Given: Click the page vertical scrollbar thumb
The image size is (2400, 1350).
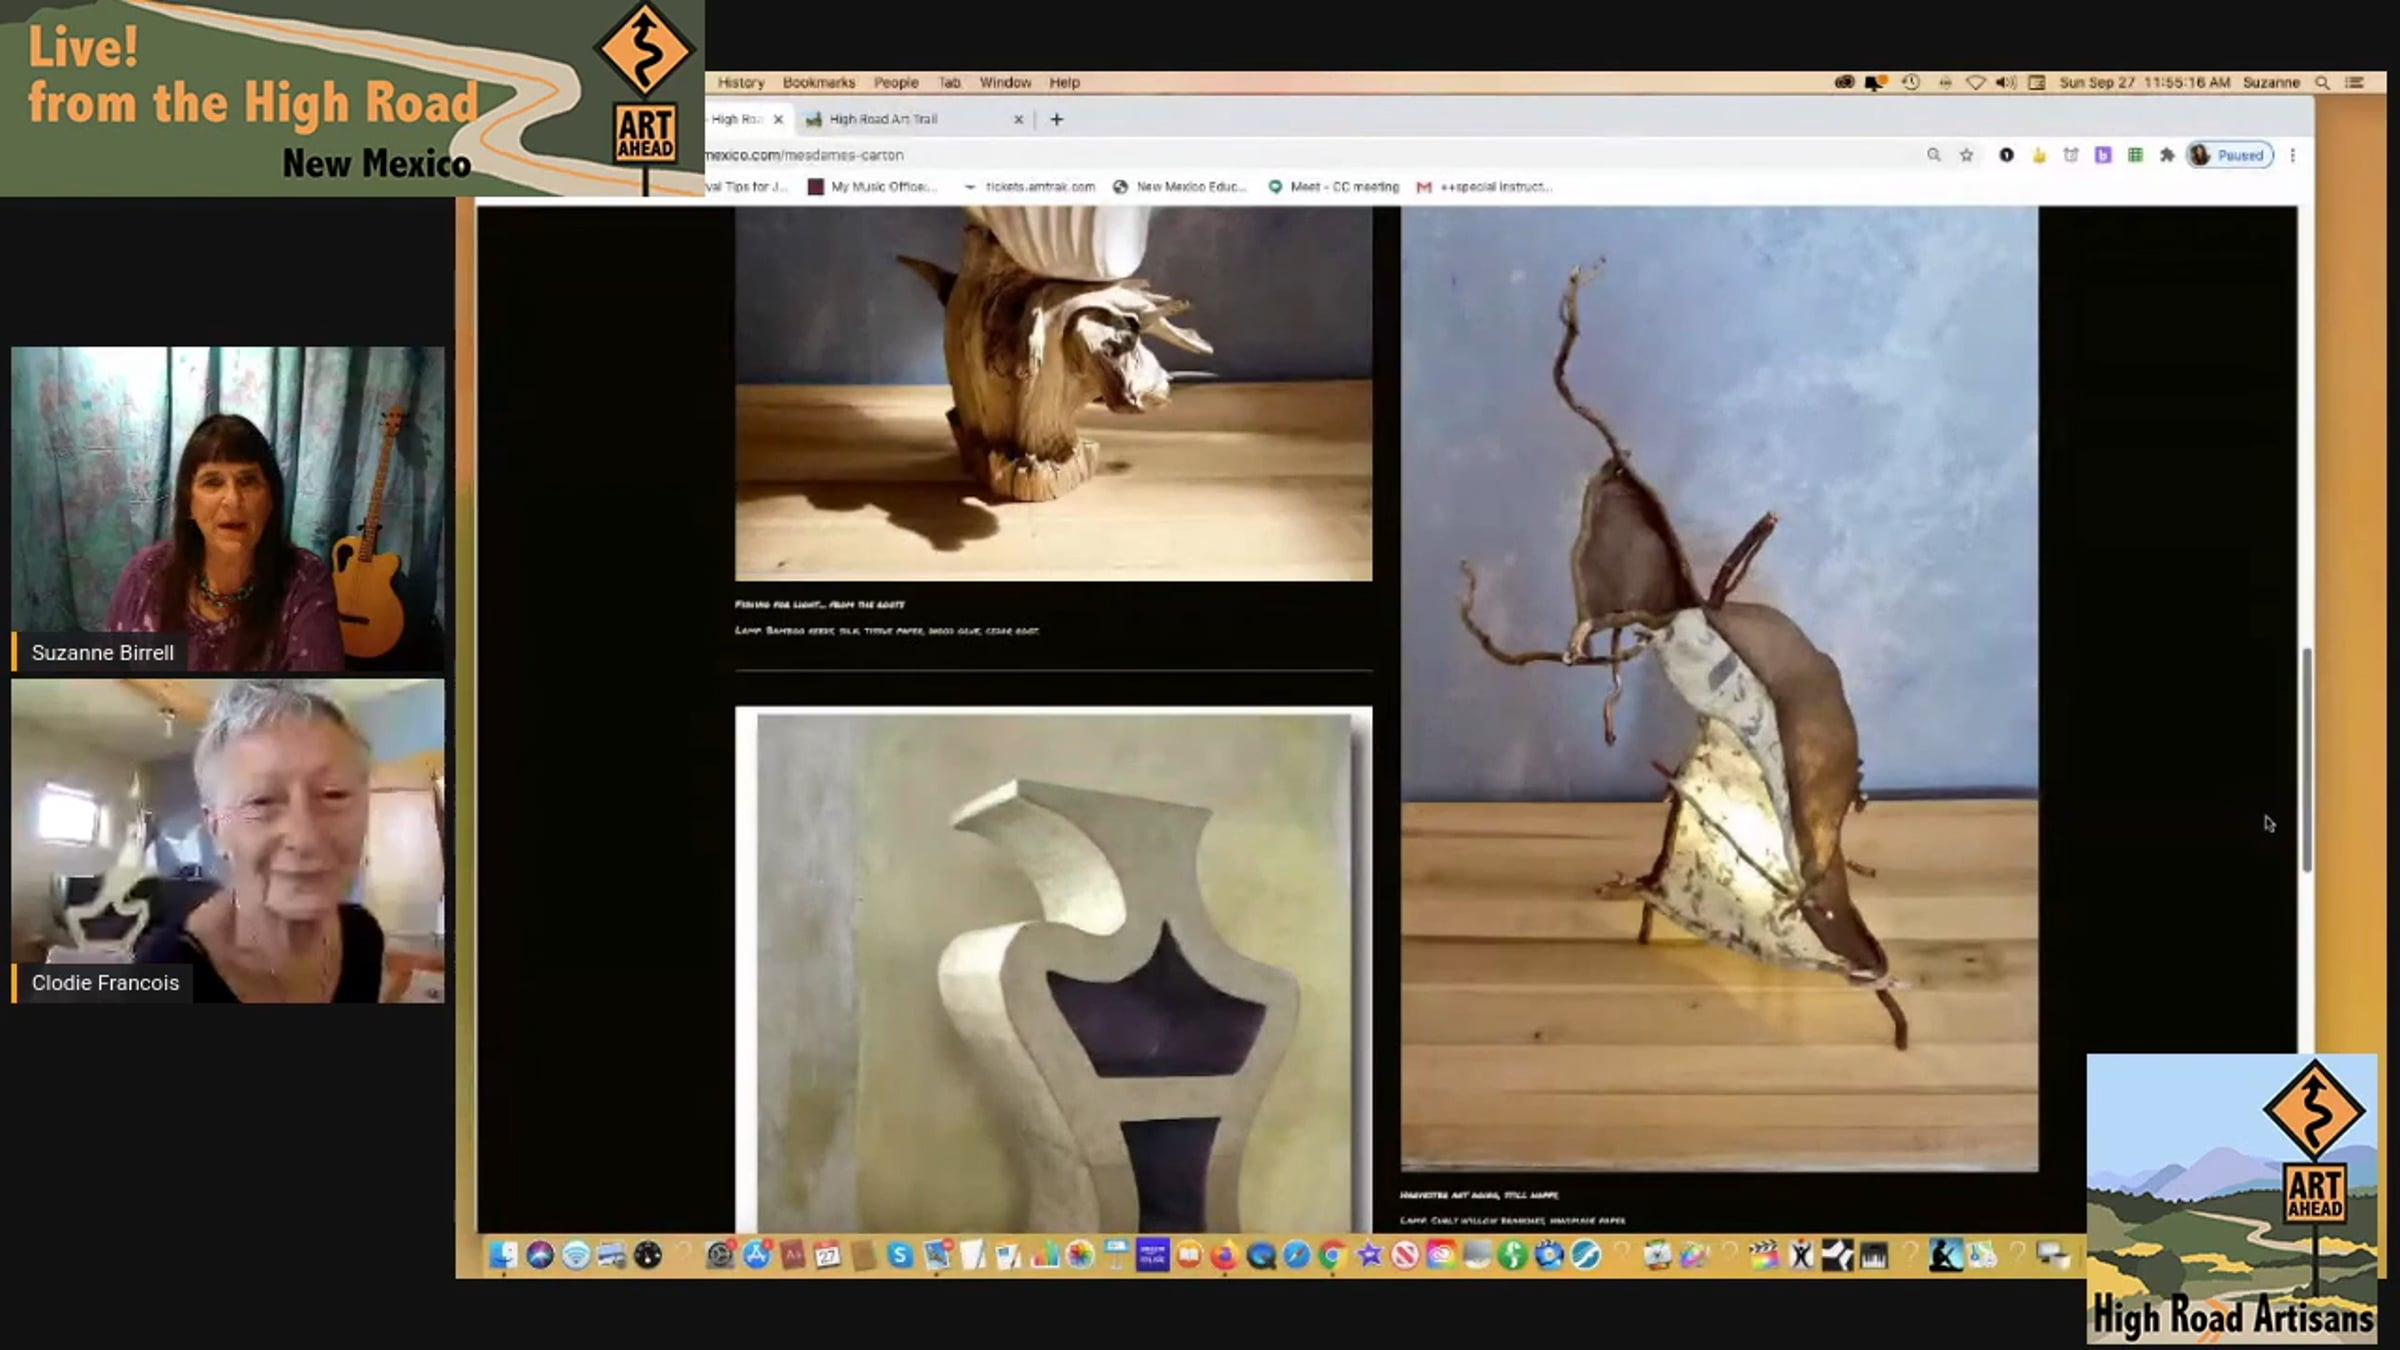Looking at the screenshot, I should pyautogui.click(x=2306, y=760).
